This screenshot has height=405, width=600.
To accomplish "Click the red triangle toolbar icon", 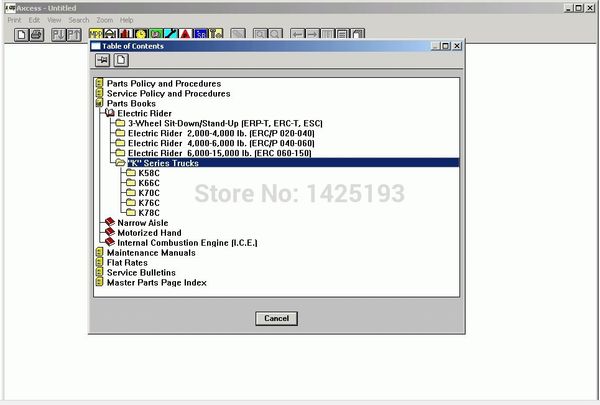I will [x=186, y=34].
